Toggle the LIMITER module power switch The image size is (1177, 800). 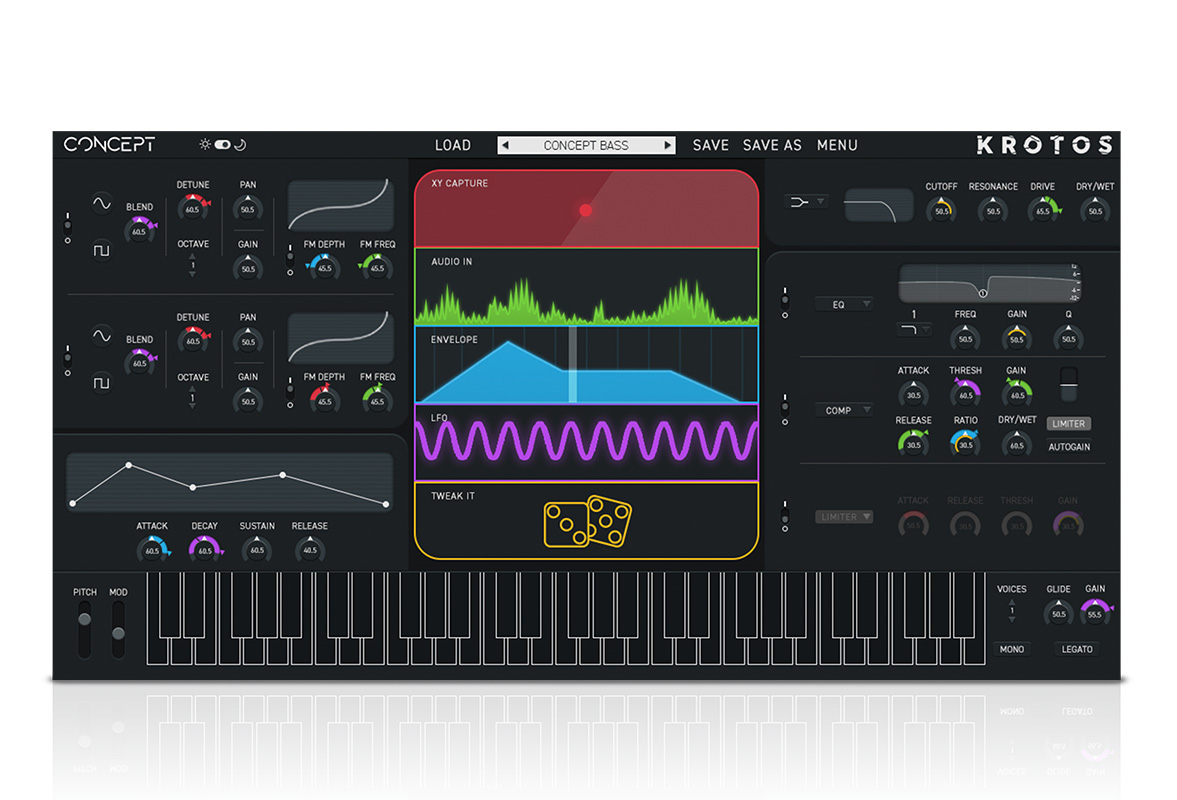(785, 516)
